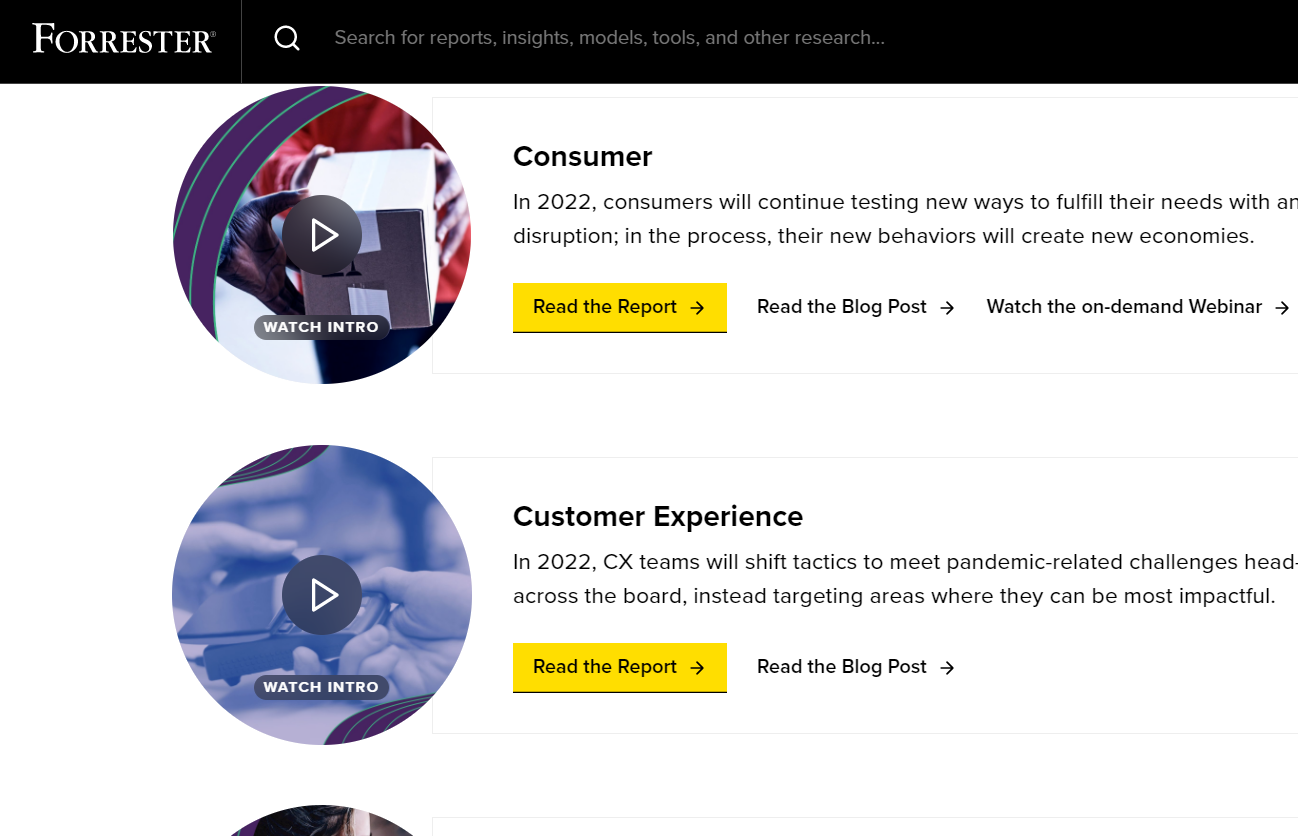Screen dimensions: 1298x836
Task: Click arrow beside Customer Experience Blog Post
Action: coord(947,668)
